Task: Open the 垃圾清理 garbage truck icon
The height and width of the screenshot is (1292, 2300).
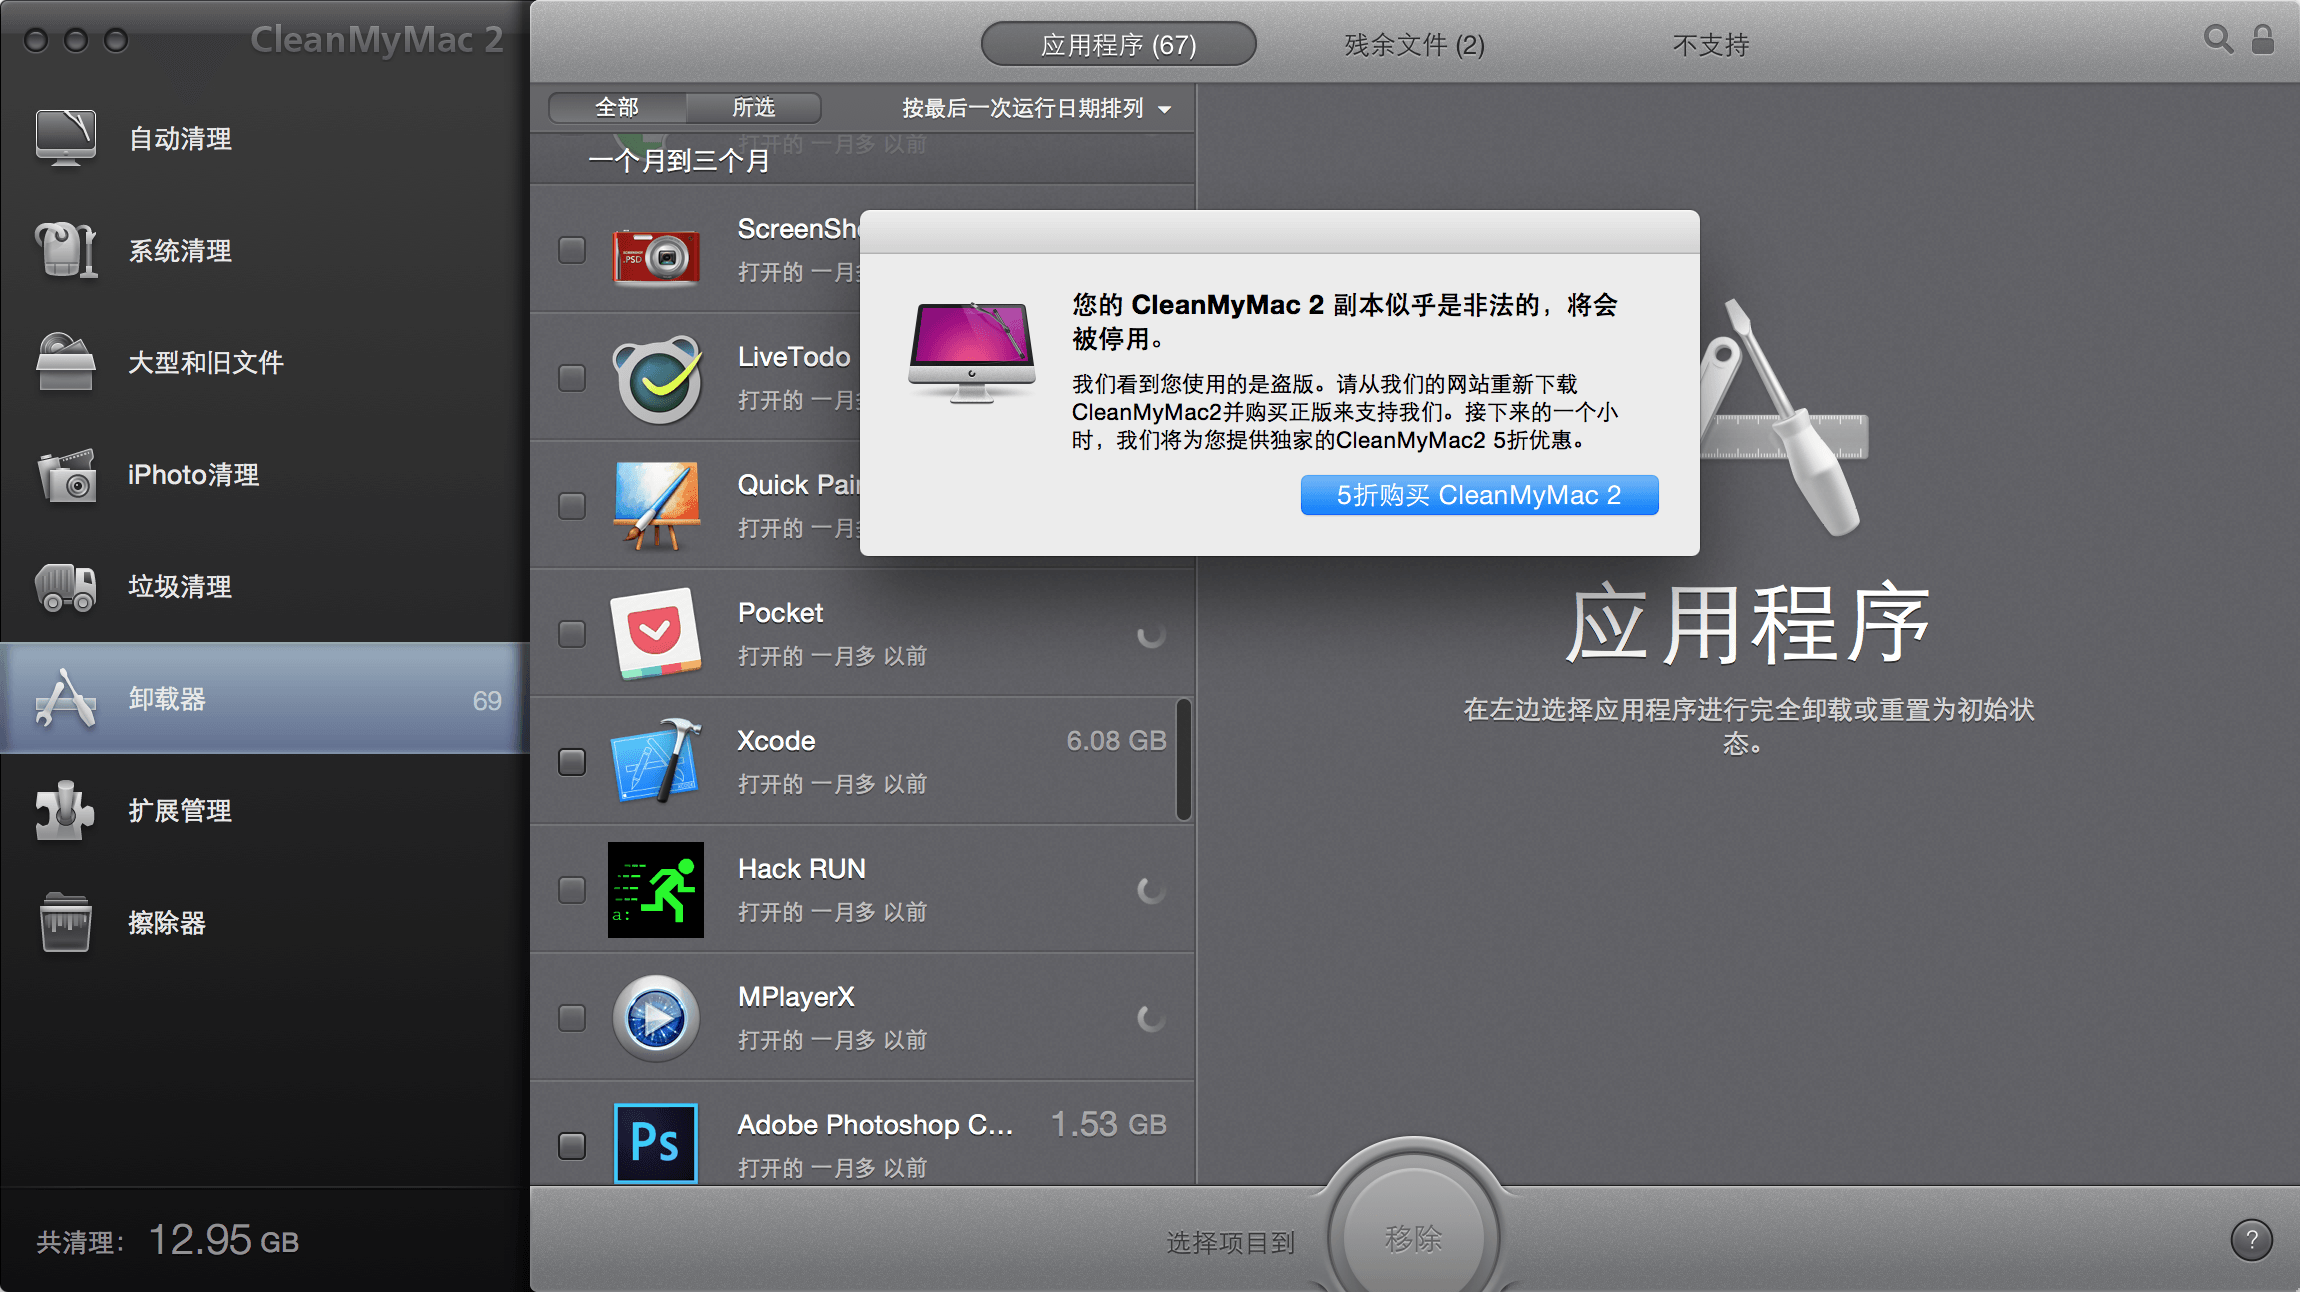Action: [x=66, y=586]
